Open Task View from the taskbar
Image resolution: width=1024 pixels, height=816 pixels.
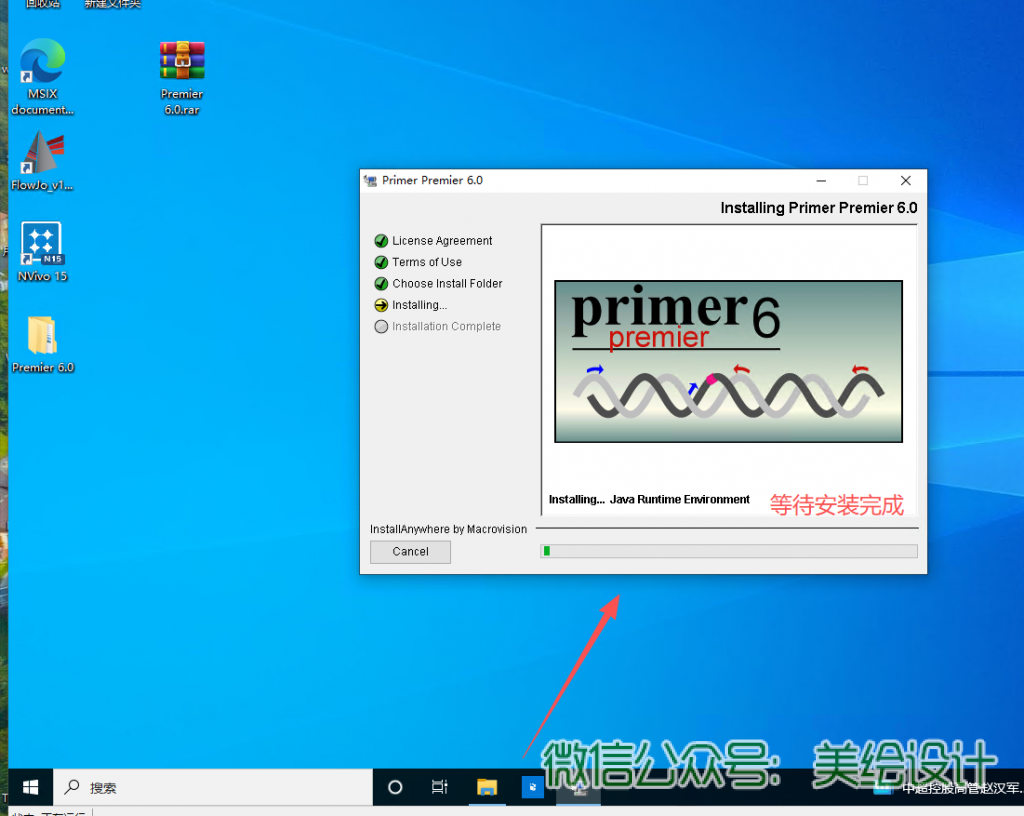click(x=439, y=787)
